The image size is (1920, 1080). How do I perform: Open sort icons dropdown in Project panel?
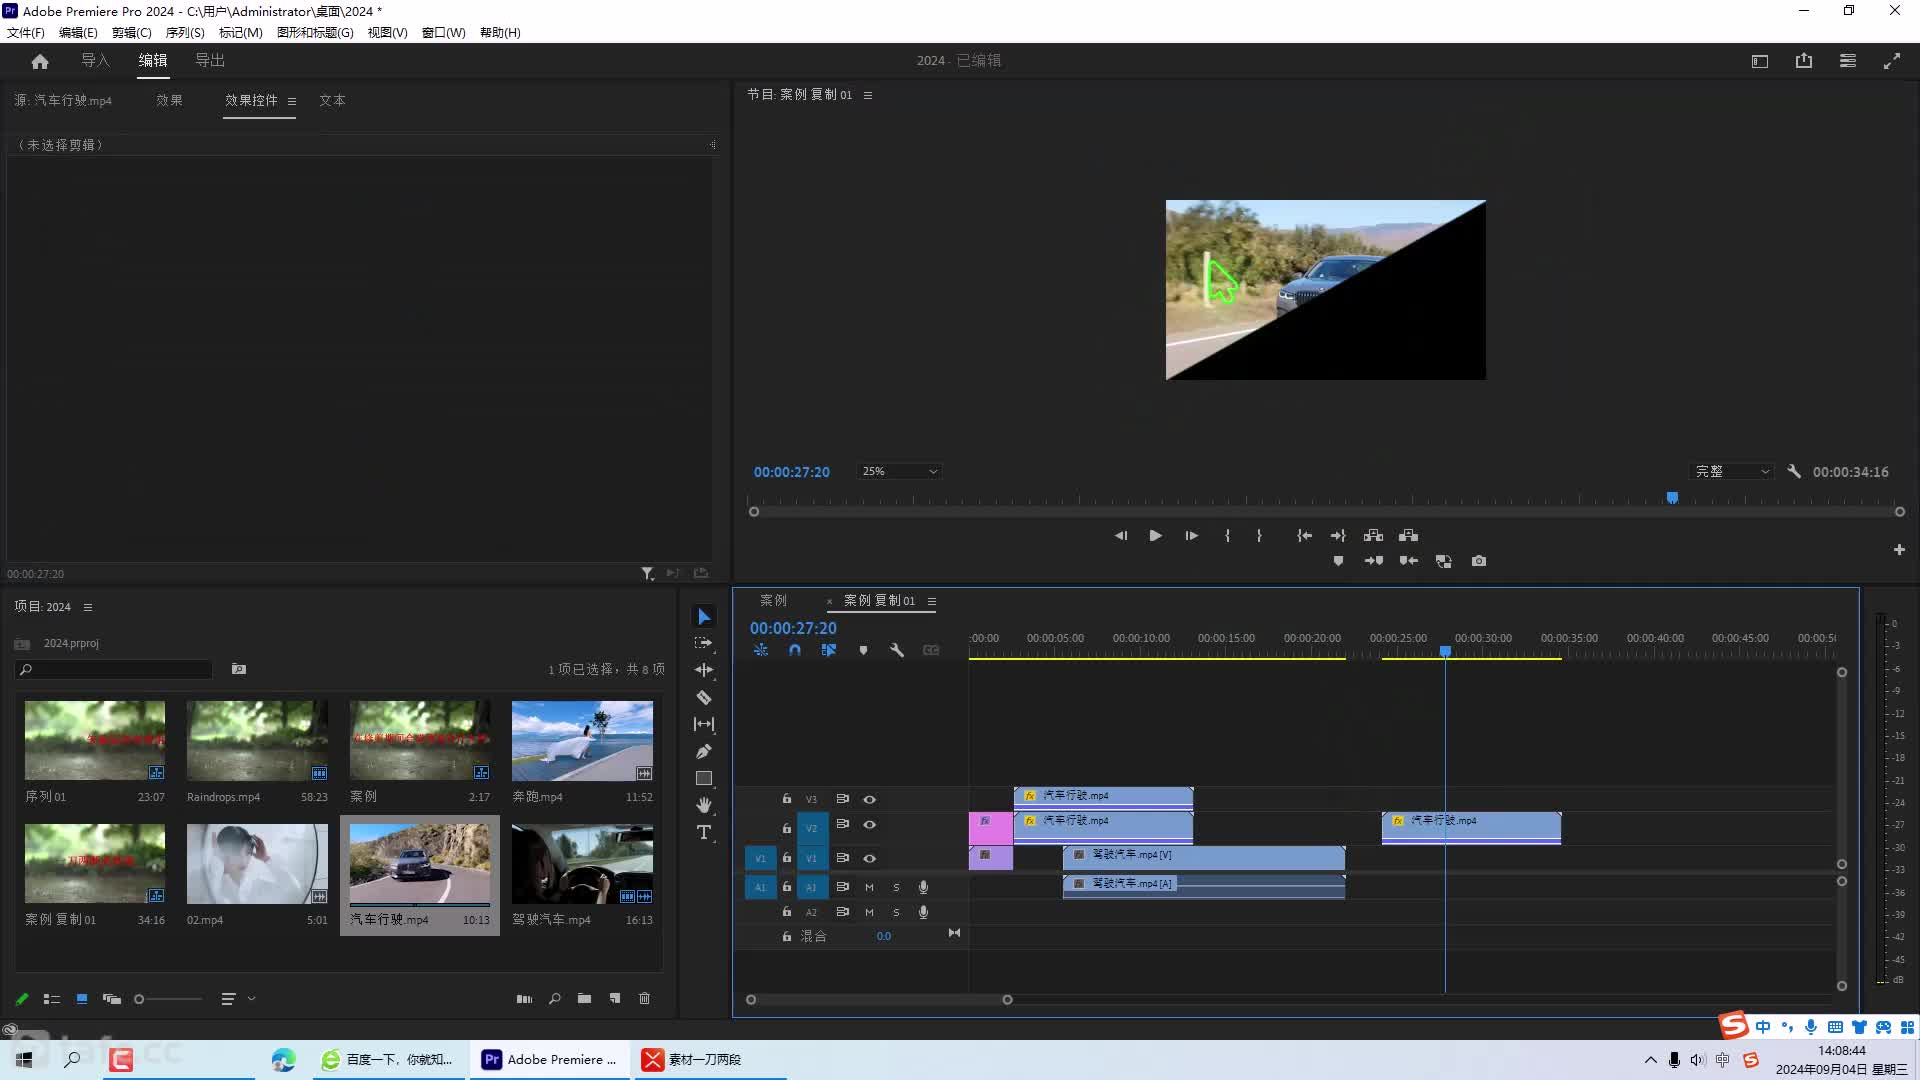tap(236, 998)
